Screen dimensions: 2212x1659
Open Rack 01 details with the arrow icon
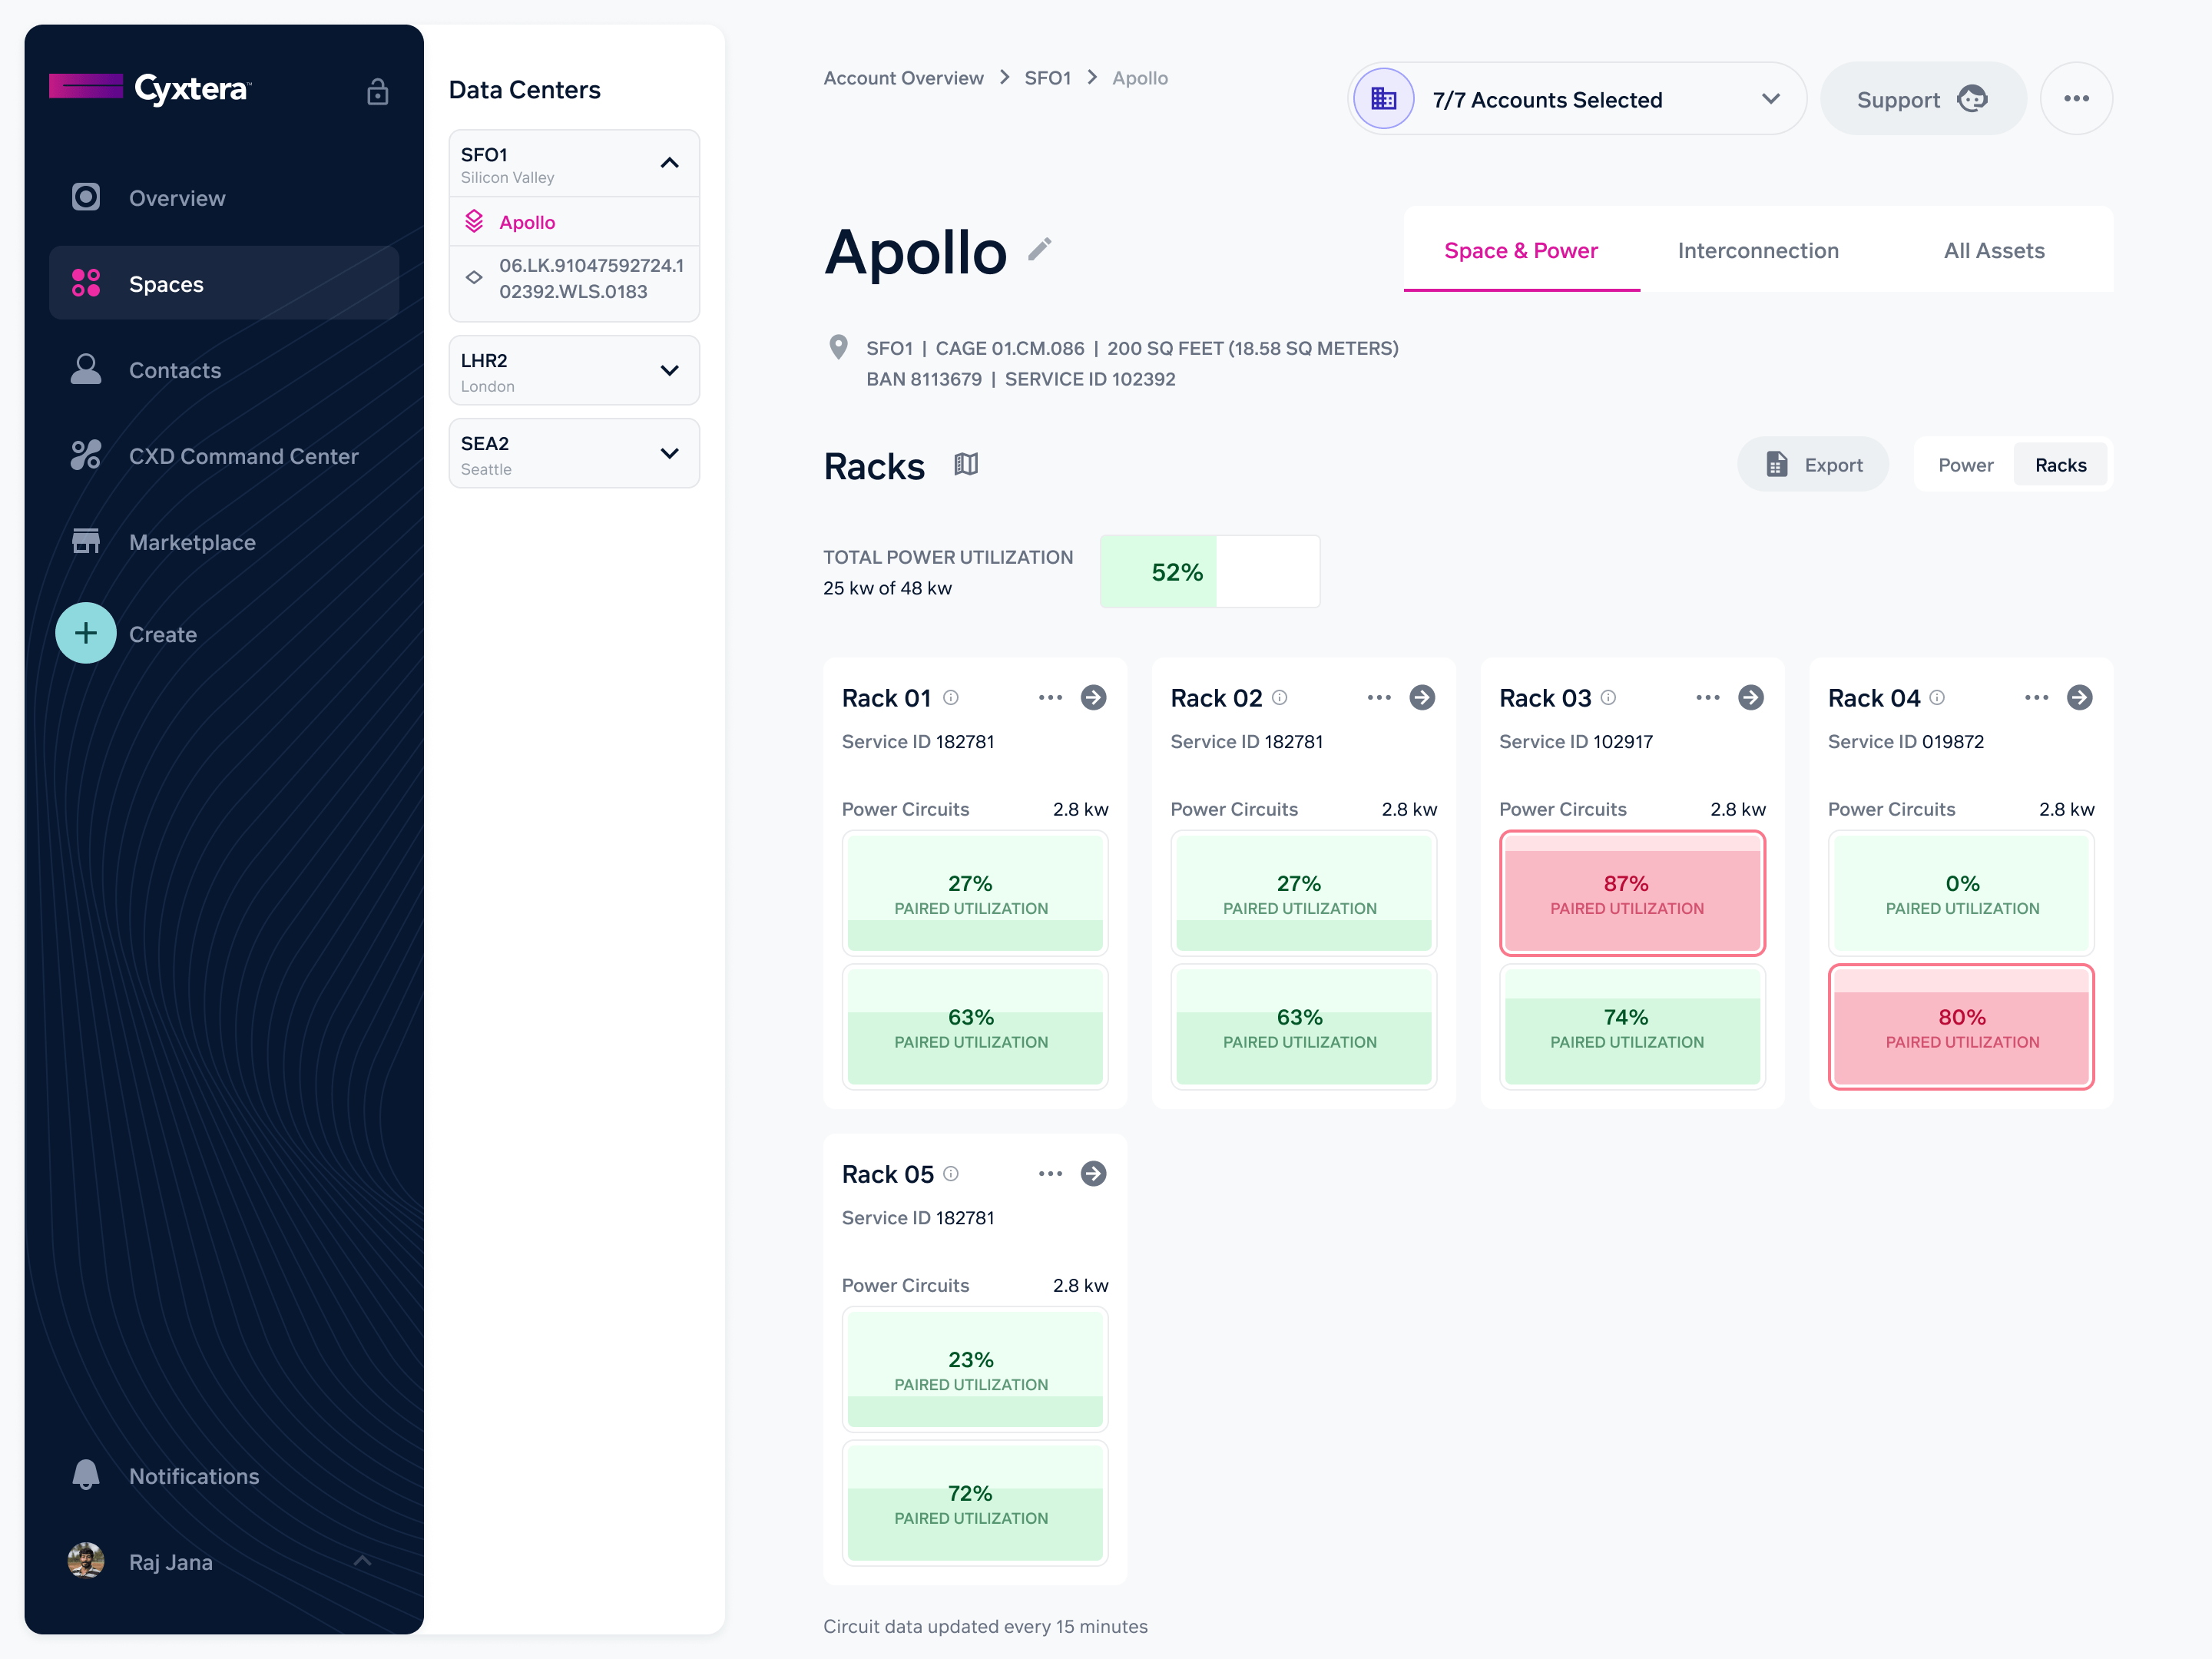(1094, 698)
